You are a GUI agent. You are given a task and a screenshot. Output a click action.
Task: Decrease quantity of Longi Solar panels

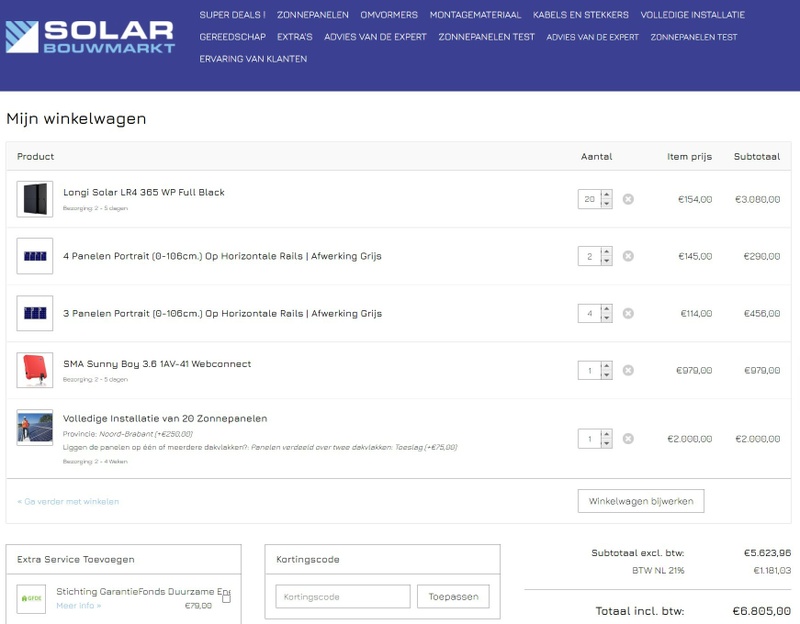(x=606, y=204)
